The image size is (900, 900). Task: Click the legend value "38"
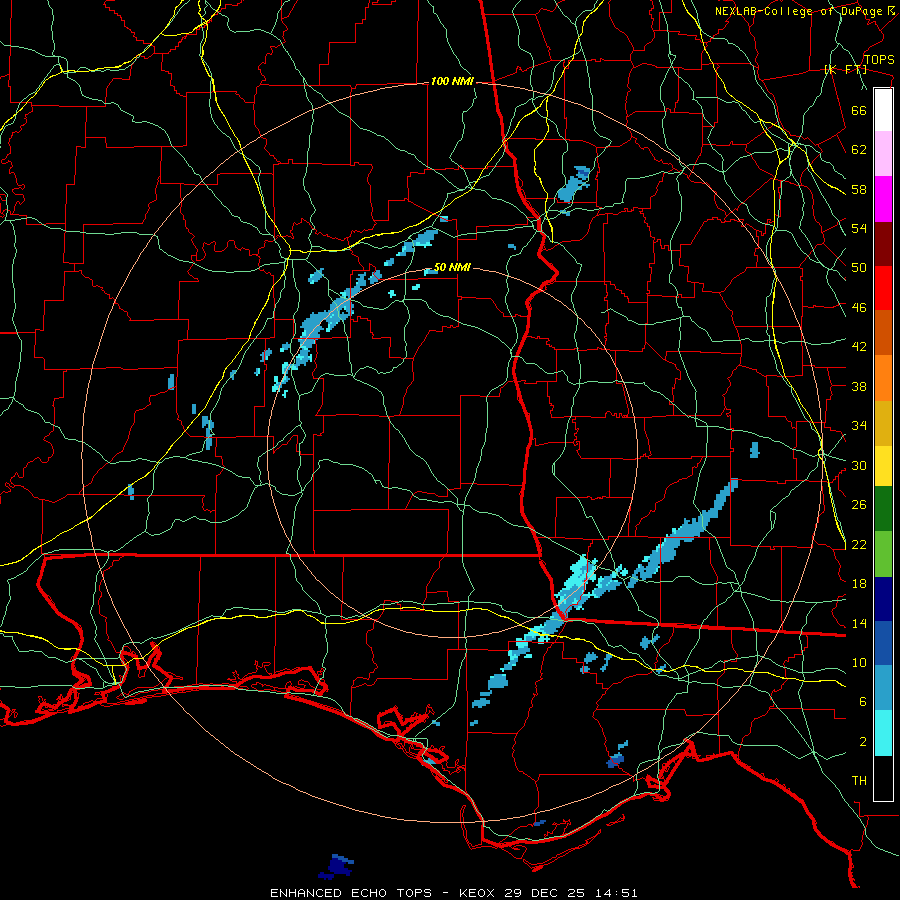click(x=859, y=386)
